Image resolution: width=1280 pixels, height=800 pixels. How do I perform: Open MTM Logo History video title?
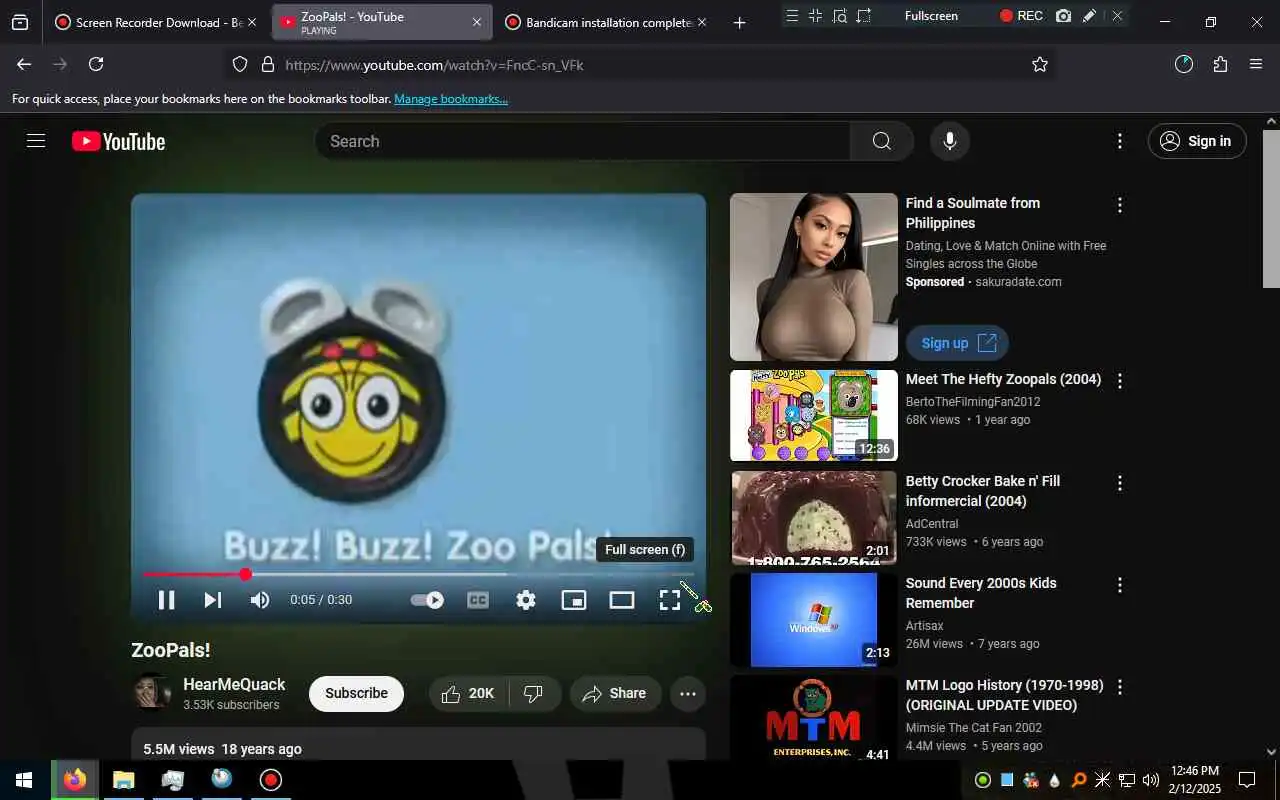1005,695
